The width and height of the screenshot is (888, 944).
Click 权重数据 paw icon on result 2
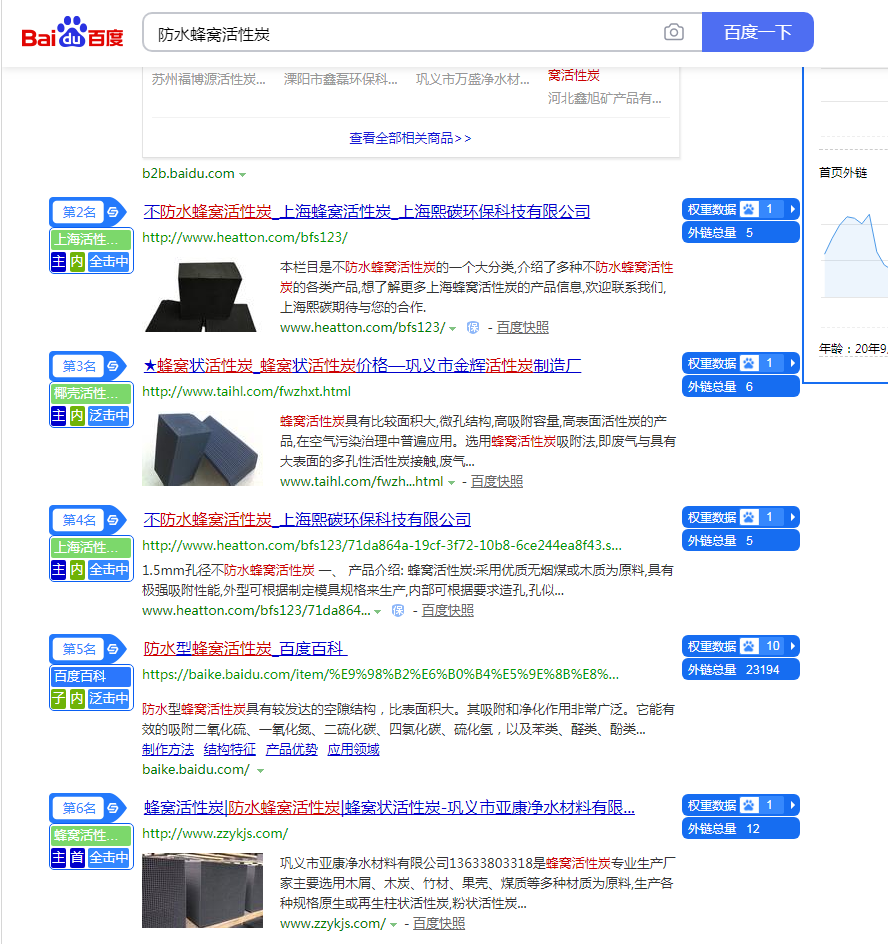coord(749,210)
